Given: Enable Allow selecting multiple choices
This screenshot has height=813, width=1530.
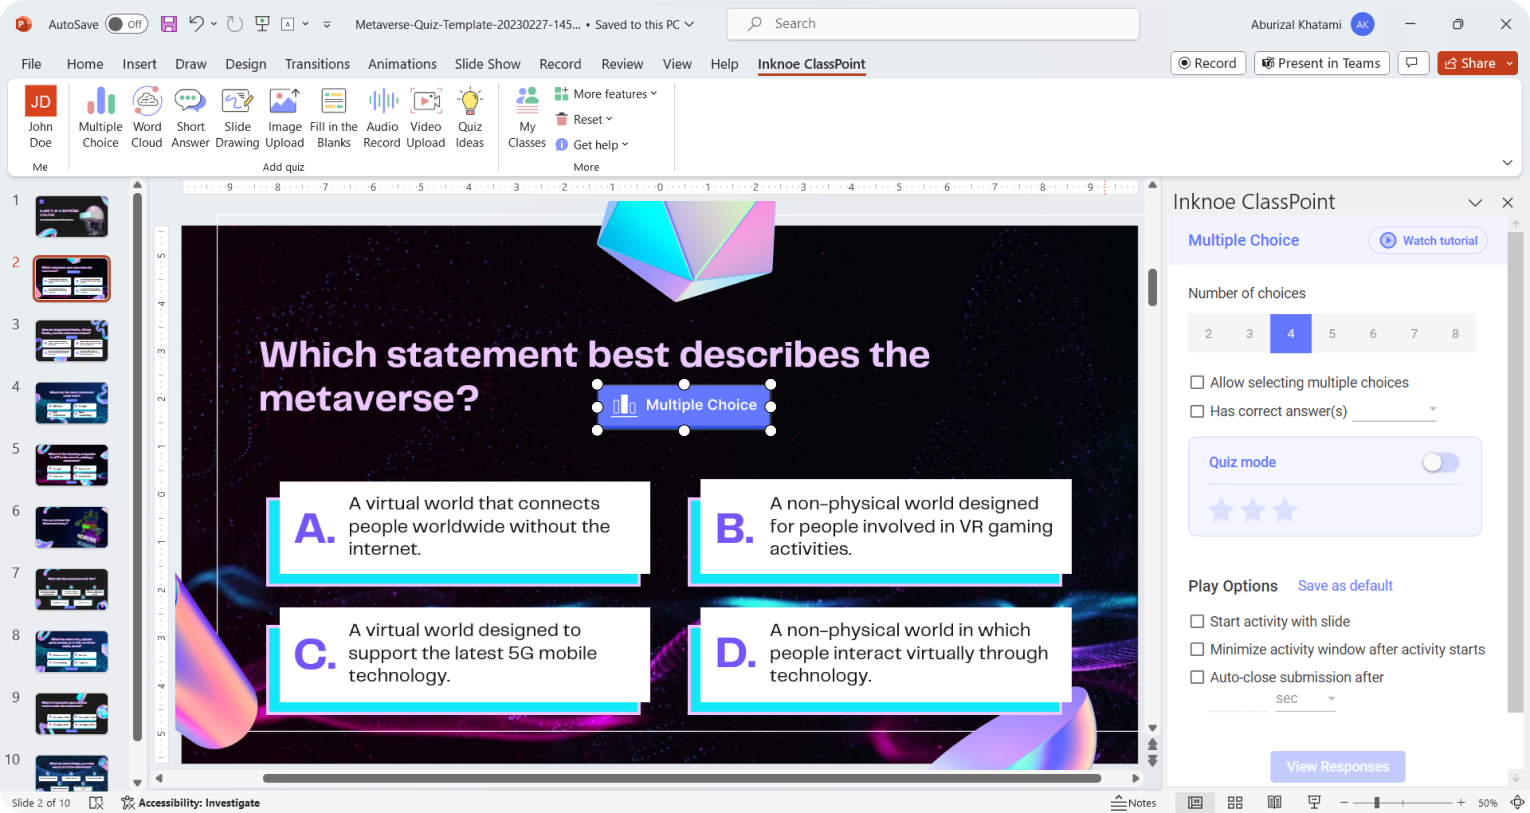Looking at the screenshot, I should [1196, 382].
